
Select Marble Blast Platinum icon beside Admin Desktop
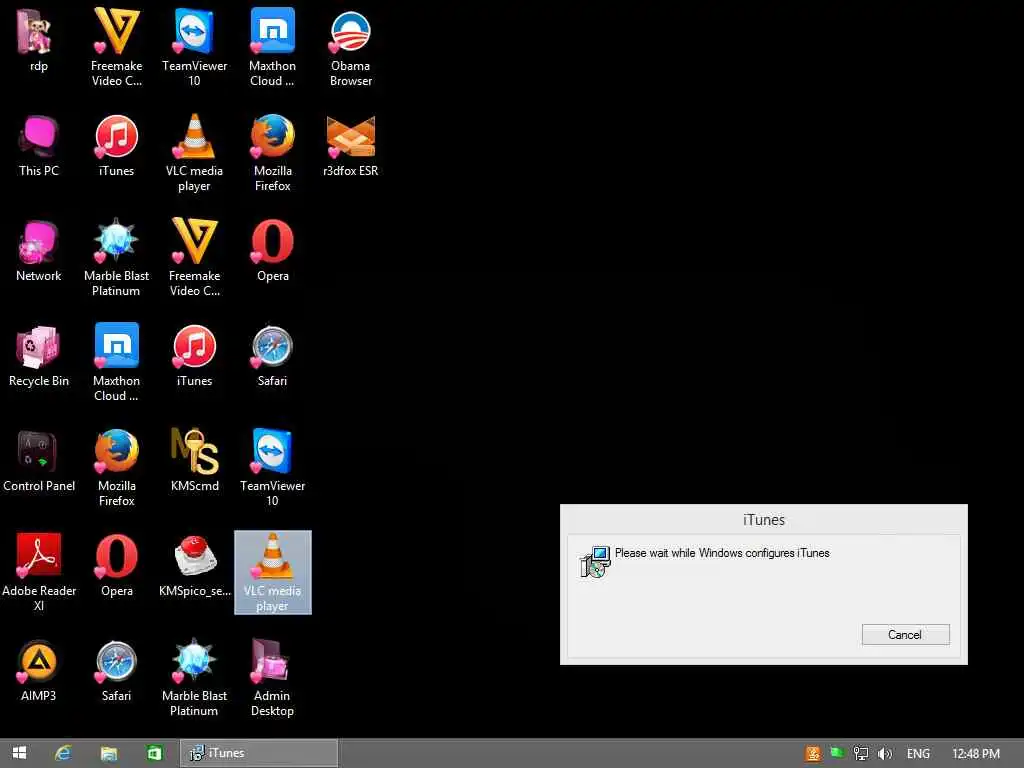pos(195,678)
